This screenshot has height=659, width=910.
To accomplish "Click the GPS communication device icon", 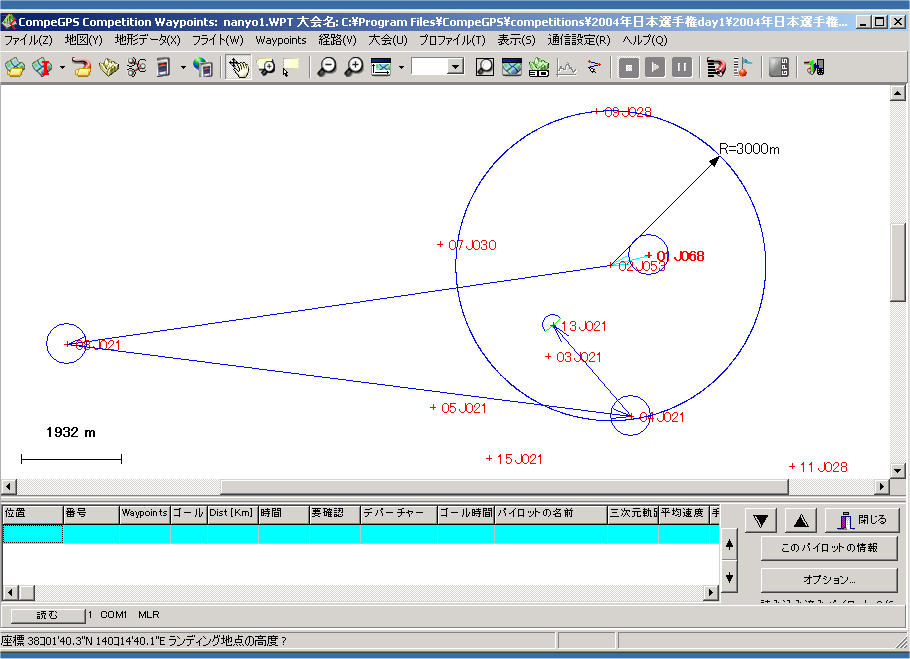I will tap(814, 67).
